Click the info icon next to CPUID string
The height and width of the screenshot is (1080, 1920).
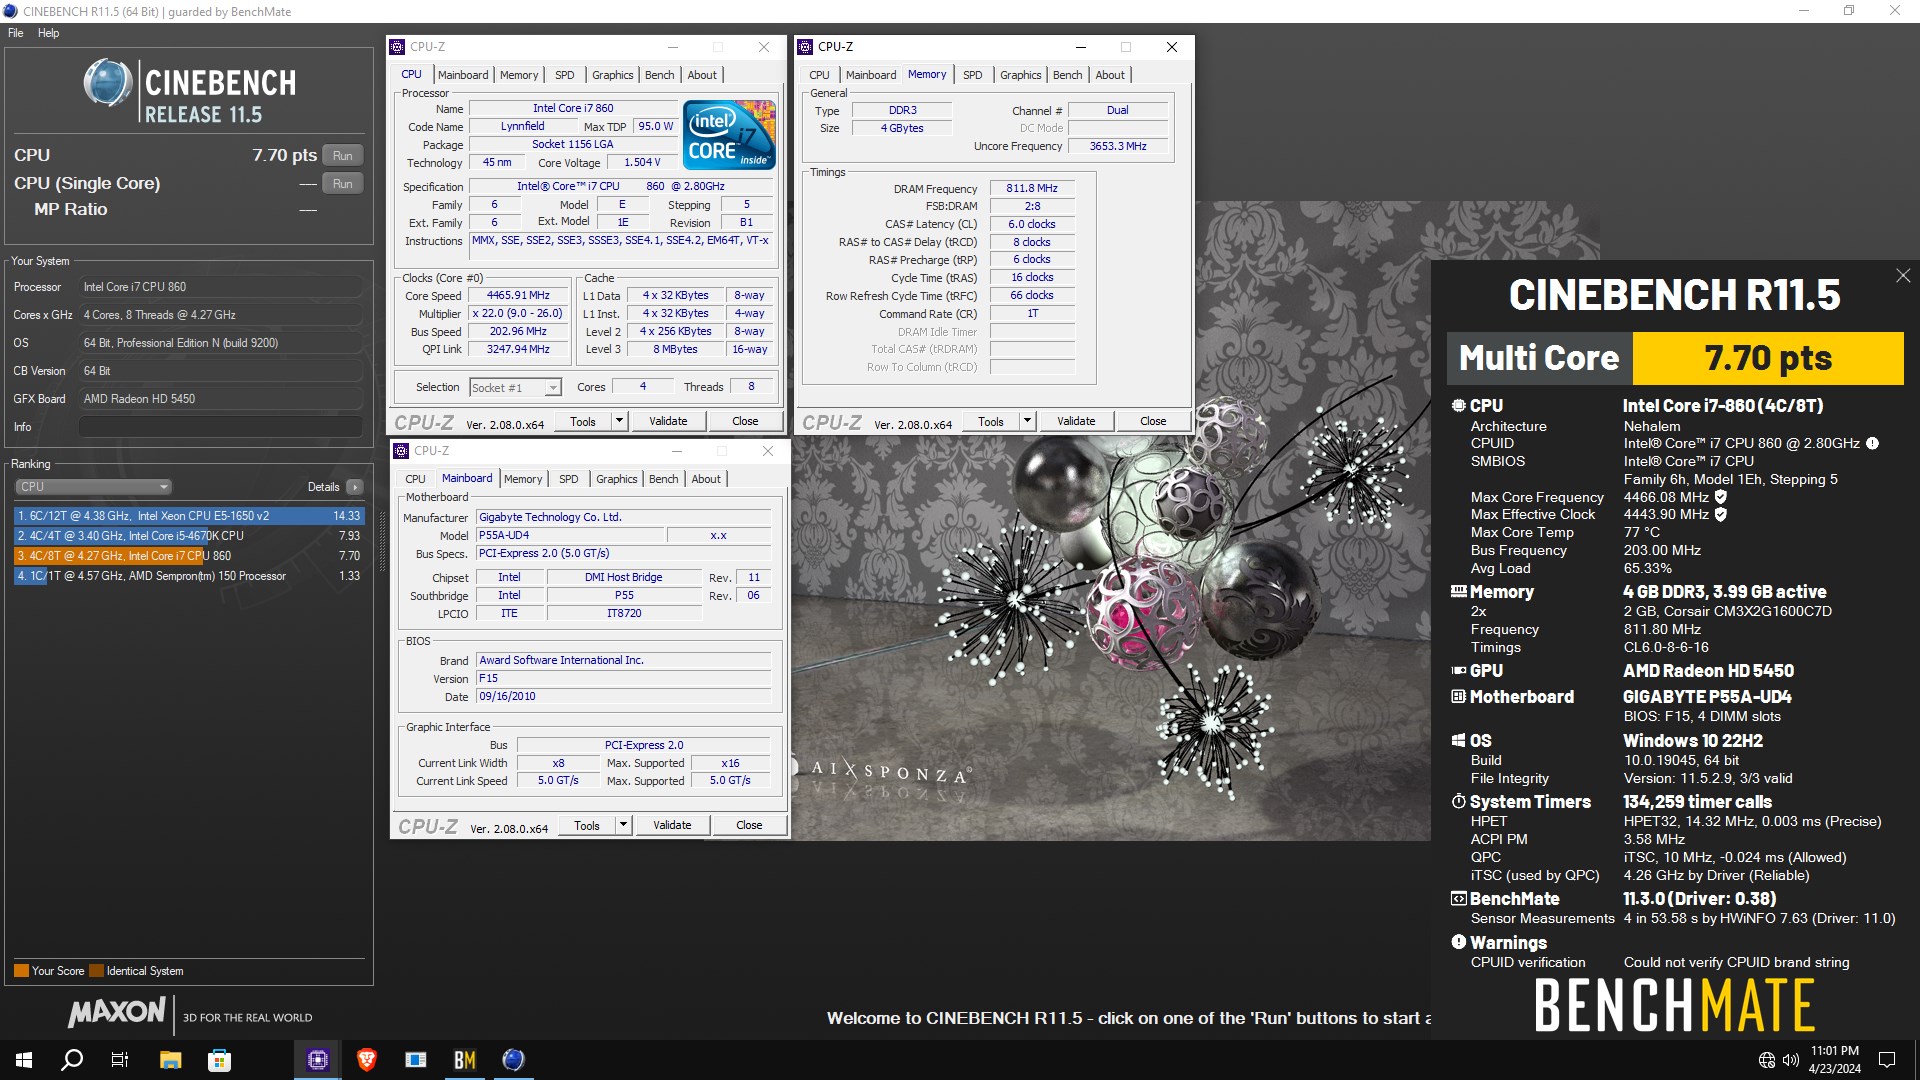1872,443
